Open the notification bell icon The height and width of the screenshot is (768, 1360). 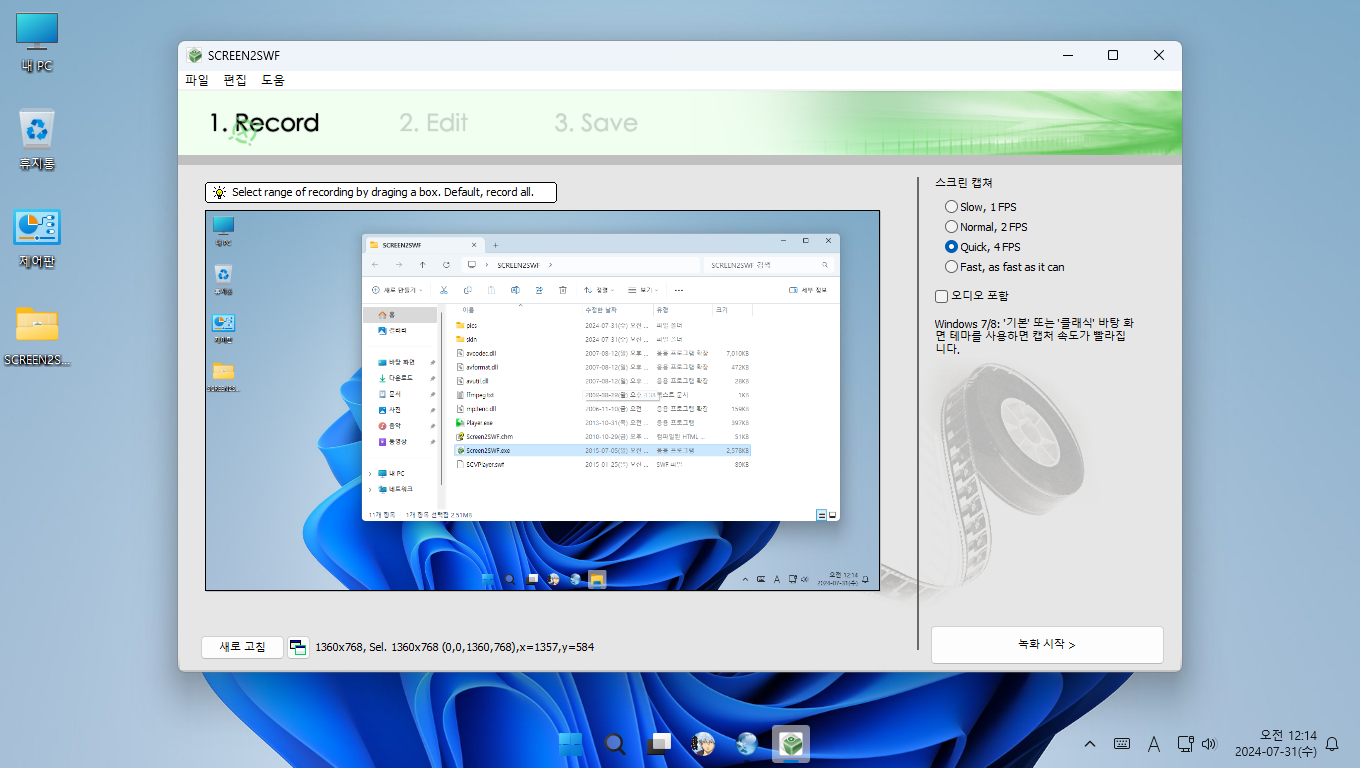point(1332,744)
